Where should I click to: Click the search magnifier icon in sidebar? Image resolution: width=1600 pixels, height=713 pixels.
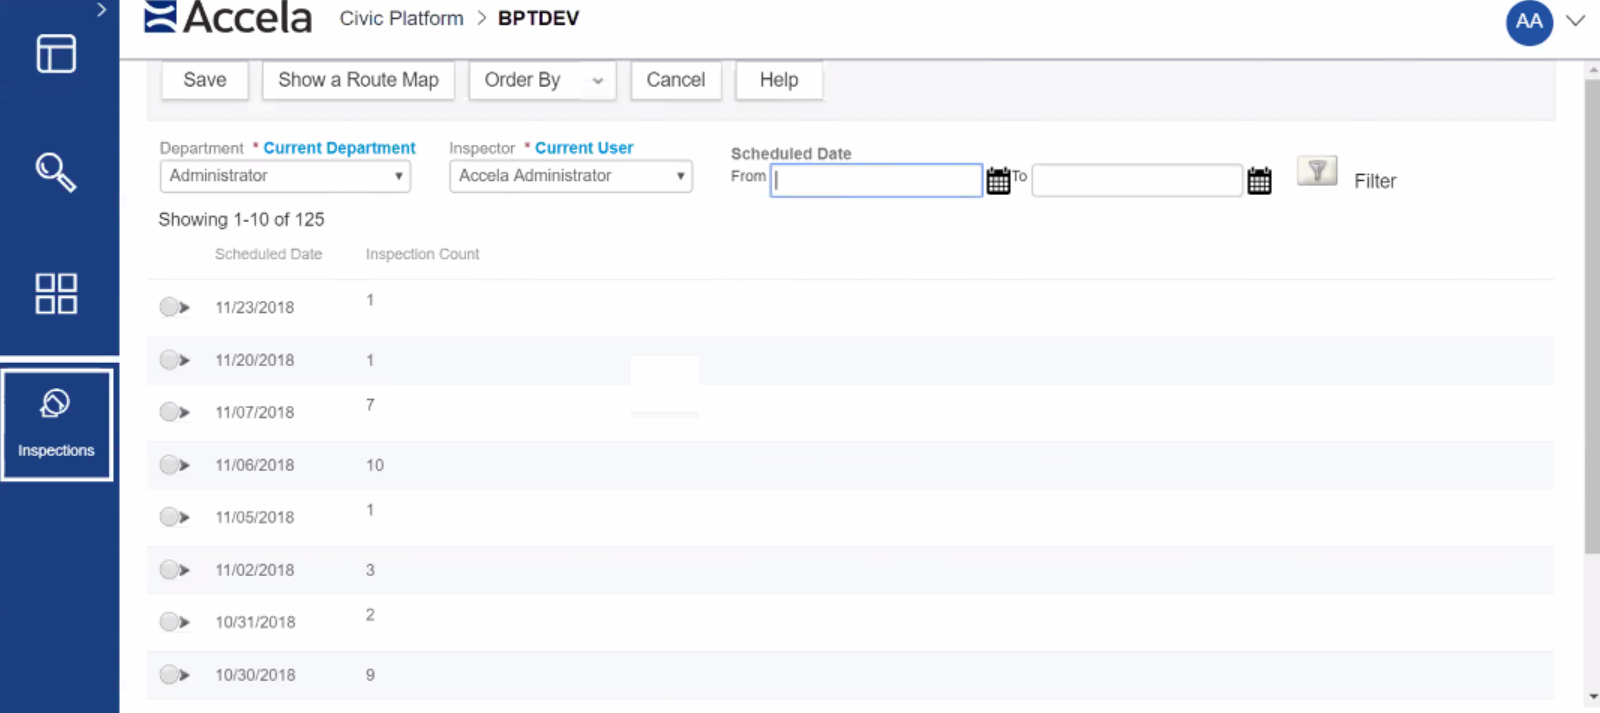pyautogui.click(x=56, y=172)
